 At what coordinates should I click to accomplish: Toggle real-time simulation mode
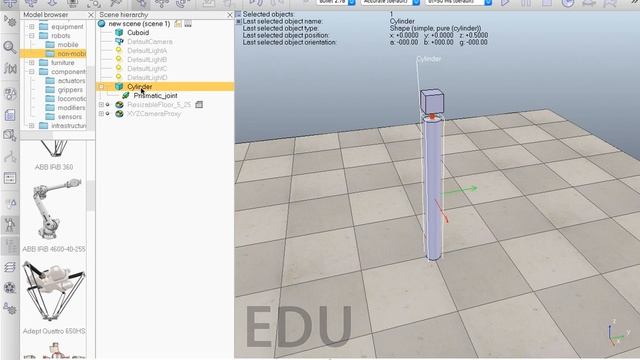(x=568, y=3)
